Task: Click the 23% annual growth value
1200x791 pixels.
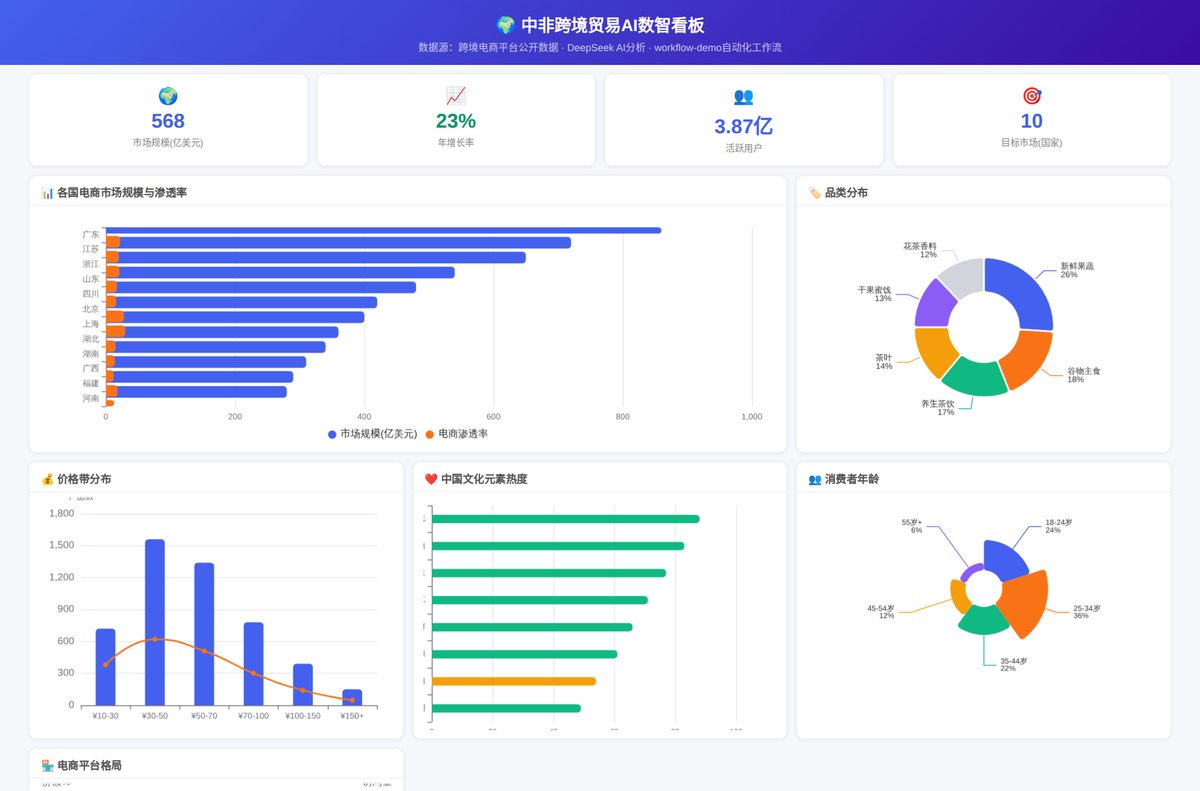Action: tap(456, 121)
